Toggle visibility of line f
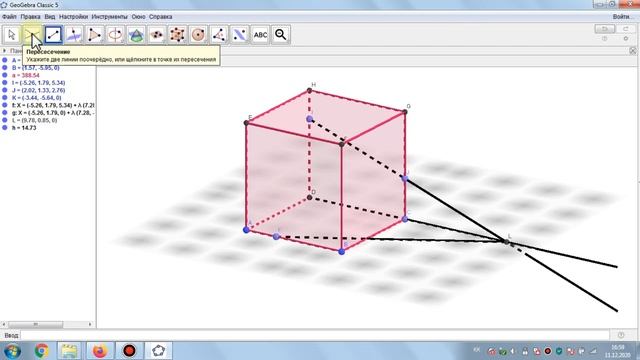This screenshot has height=360, width=640. (5, 105)
